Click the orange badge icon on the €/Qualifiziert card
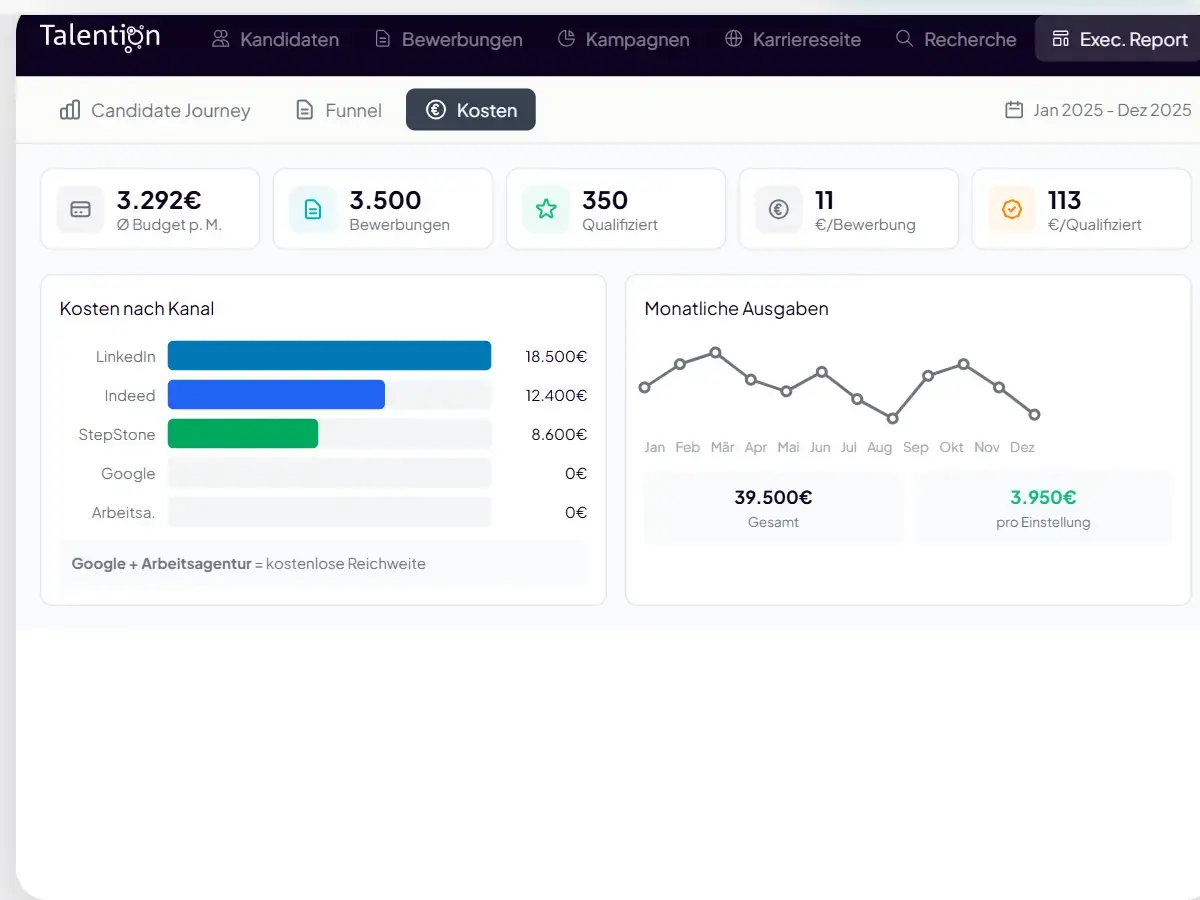The height and width of the screenshot is (900, 1200). 1012,209
